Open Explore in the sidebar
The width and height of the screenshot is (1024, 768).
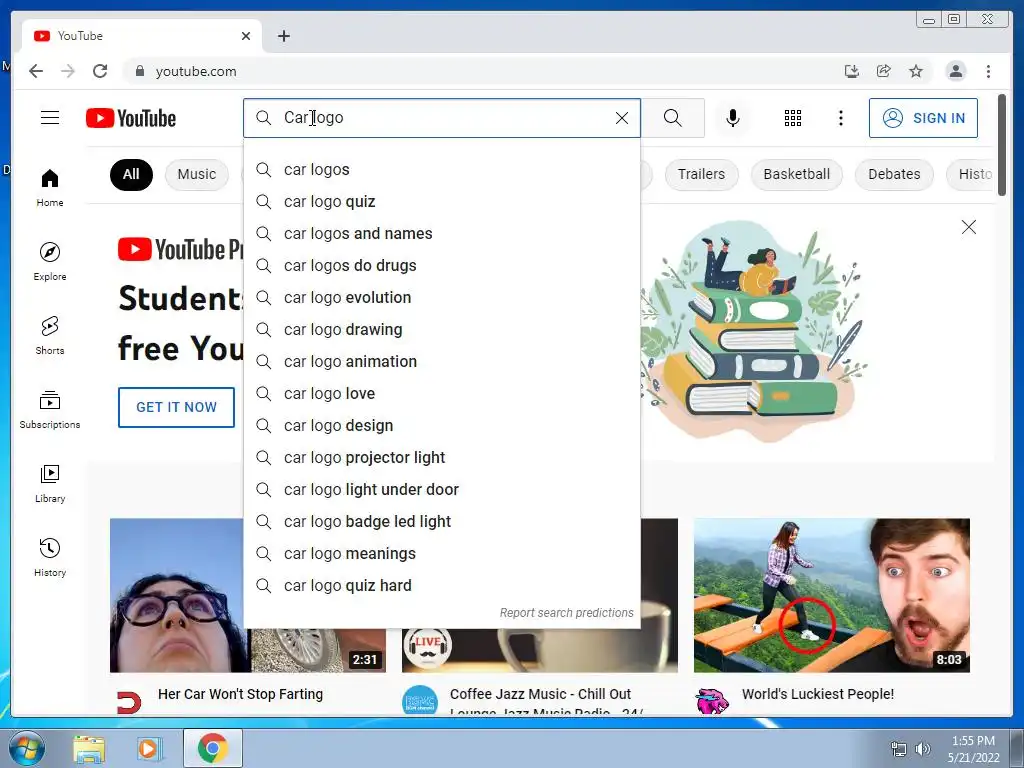click(50, 261)
